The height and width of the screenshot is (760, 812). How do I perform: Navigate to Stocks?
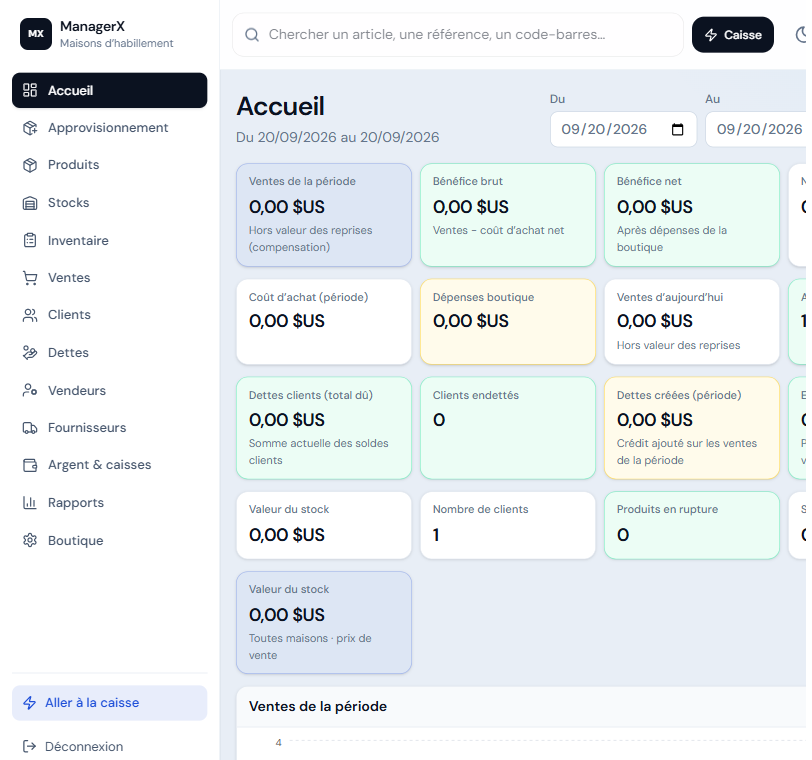click(x=110, y=203)
